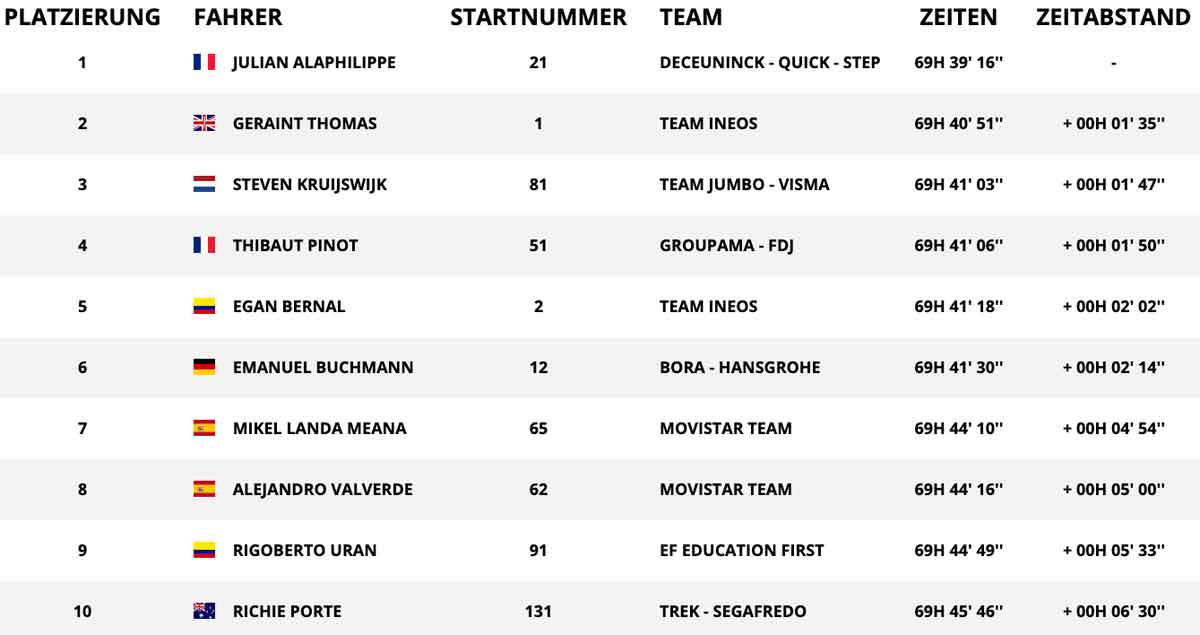Click the German flag beside Emanuel Buchmann

pyautogui.click(x=204, y=367)
